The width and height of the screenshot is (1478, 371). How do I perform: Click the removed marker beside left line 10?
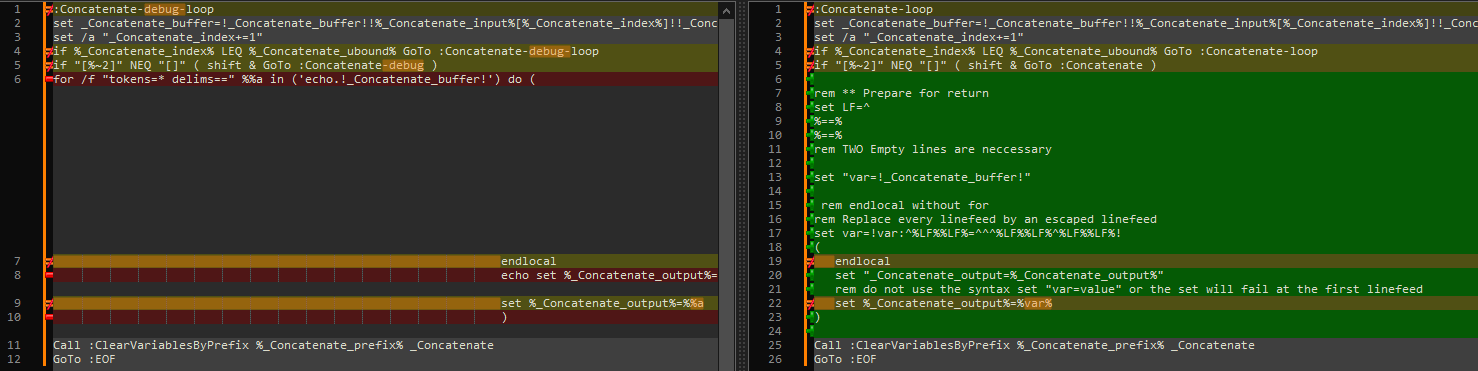[49, 317]
